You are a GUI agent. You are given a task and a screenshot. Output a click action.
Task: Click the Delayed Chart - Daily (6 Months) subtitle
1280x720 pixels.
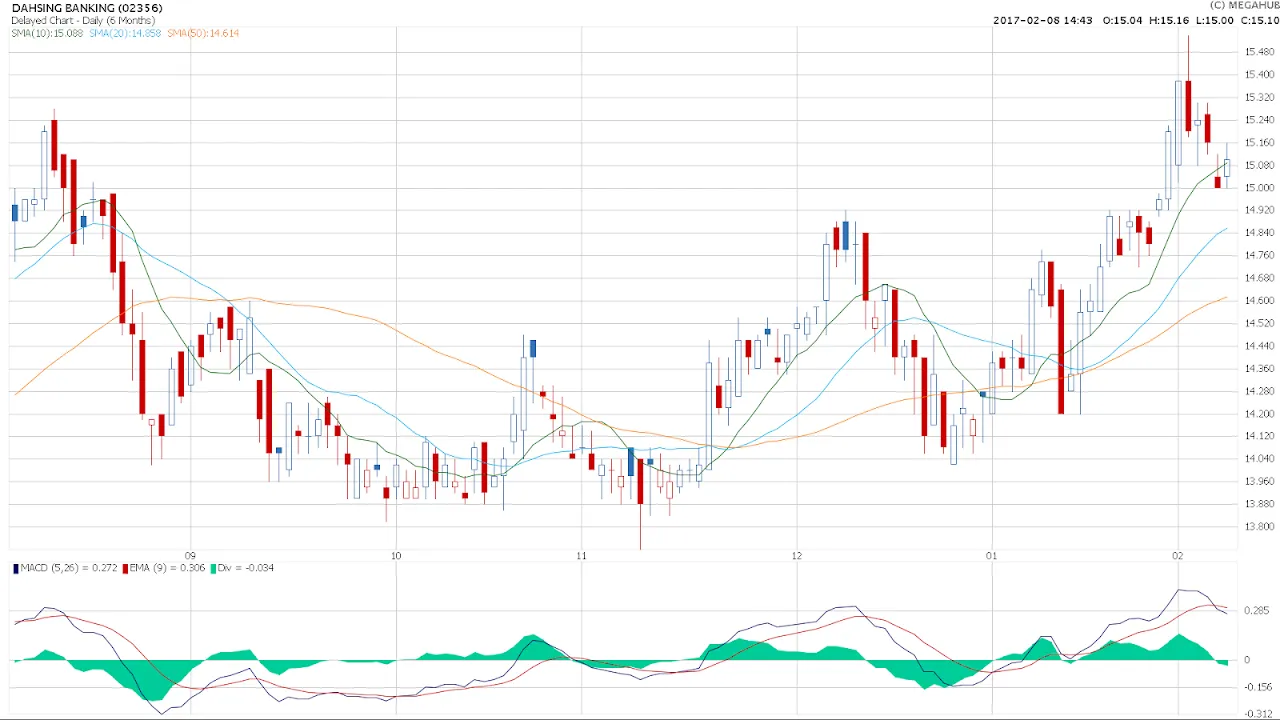(81, 20)
